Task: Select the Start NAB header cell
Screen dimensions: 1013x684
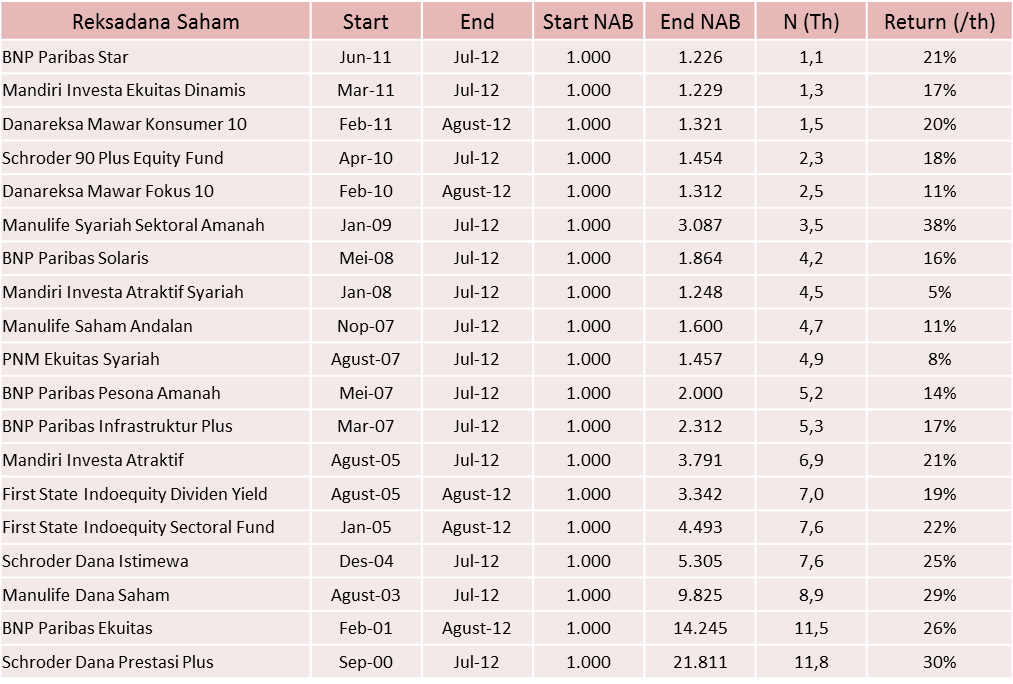Action: coord(588,22)
